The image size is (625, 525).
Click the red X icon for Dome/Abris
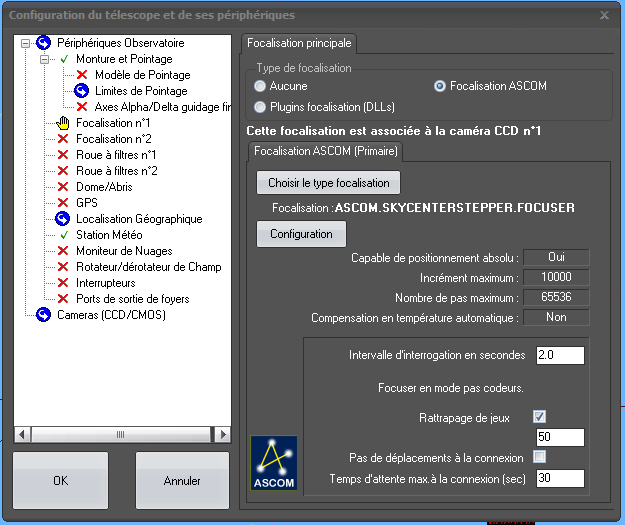pos(63,187)
